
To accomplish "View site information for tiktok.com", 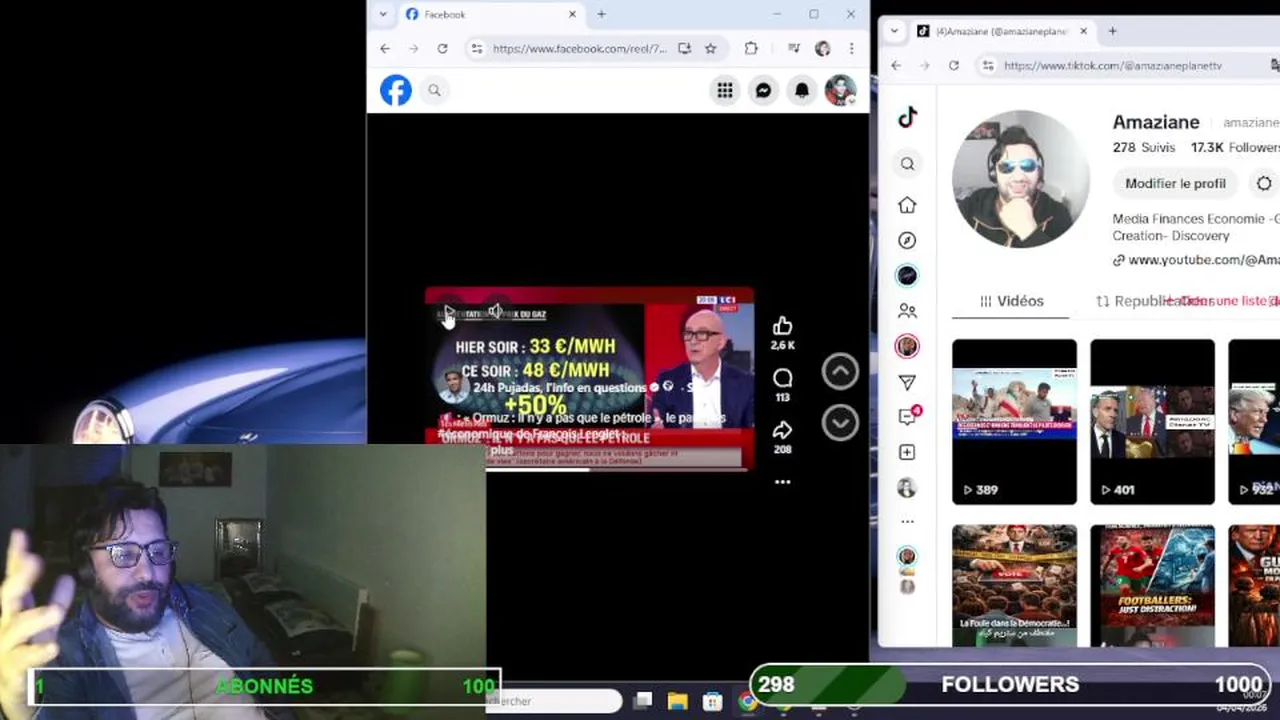I will [988, 65].
